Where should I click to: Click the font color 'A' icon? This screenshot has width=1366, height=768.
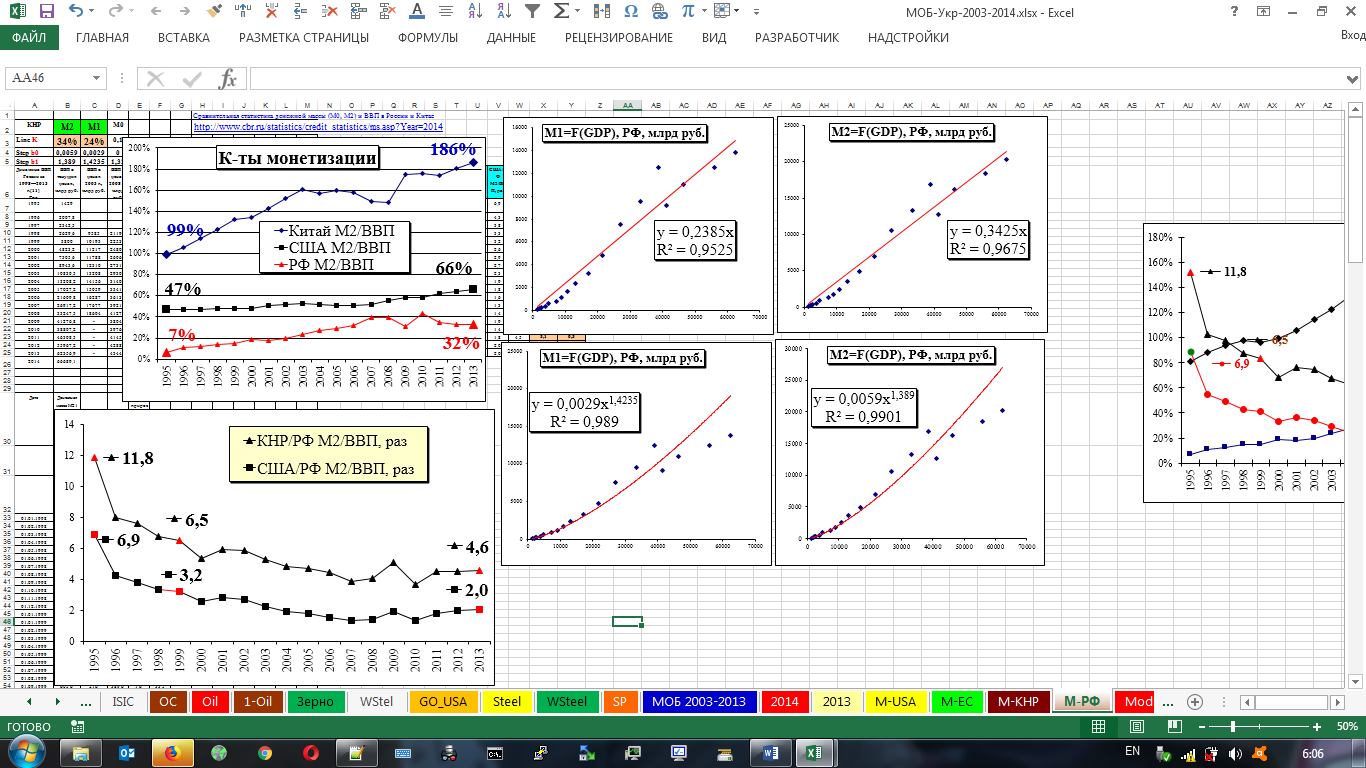417,12
